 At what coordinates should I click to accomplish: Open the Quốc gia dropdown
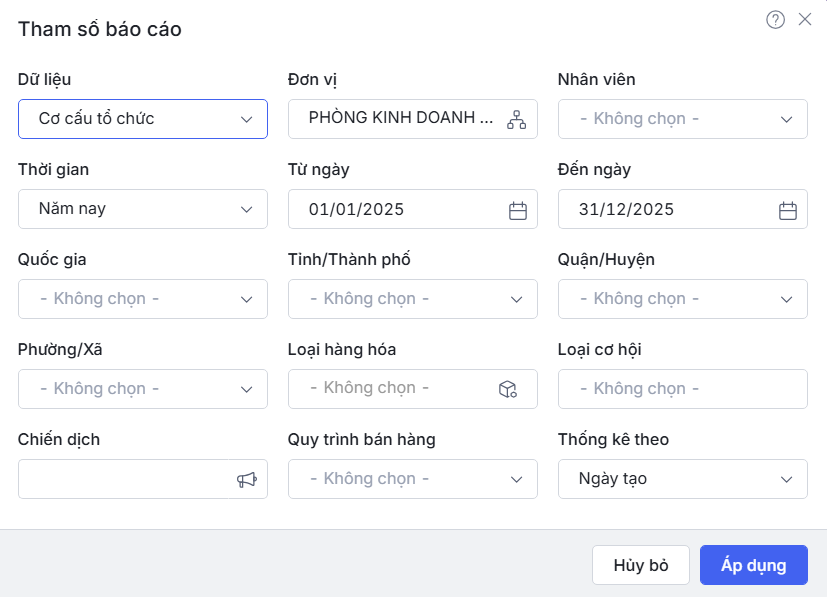click(x=143, y=299)
